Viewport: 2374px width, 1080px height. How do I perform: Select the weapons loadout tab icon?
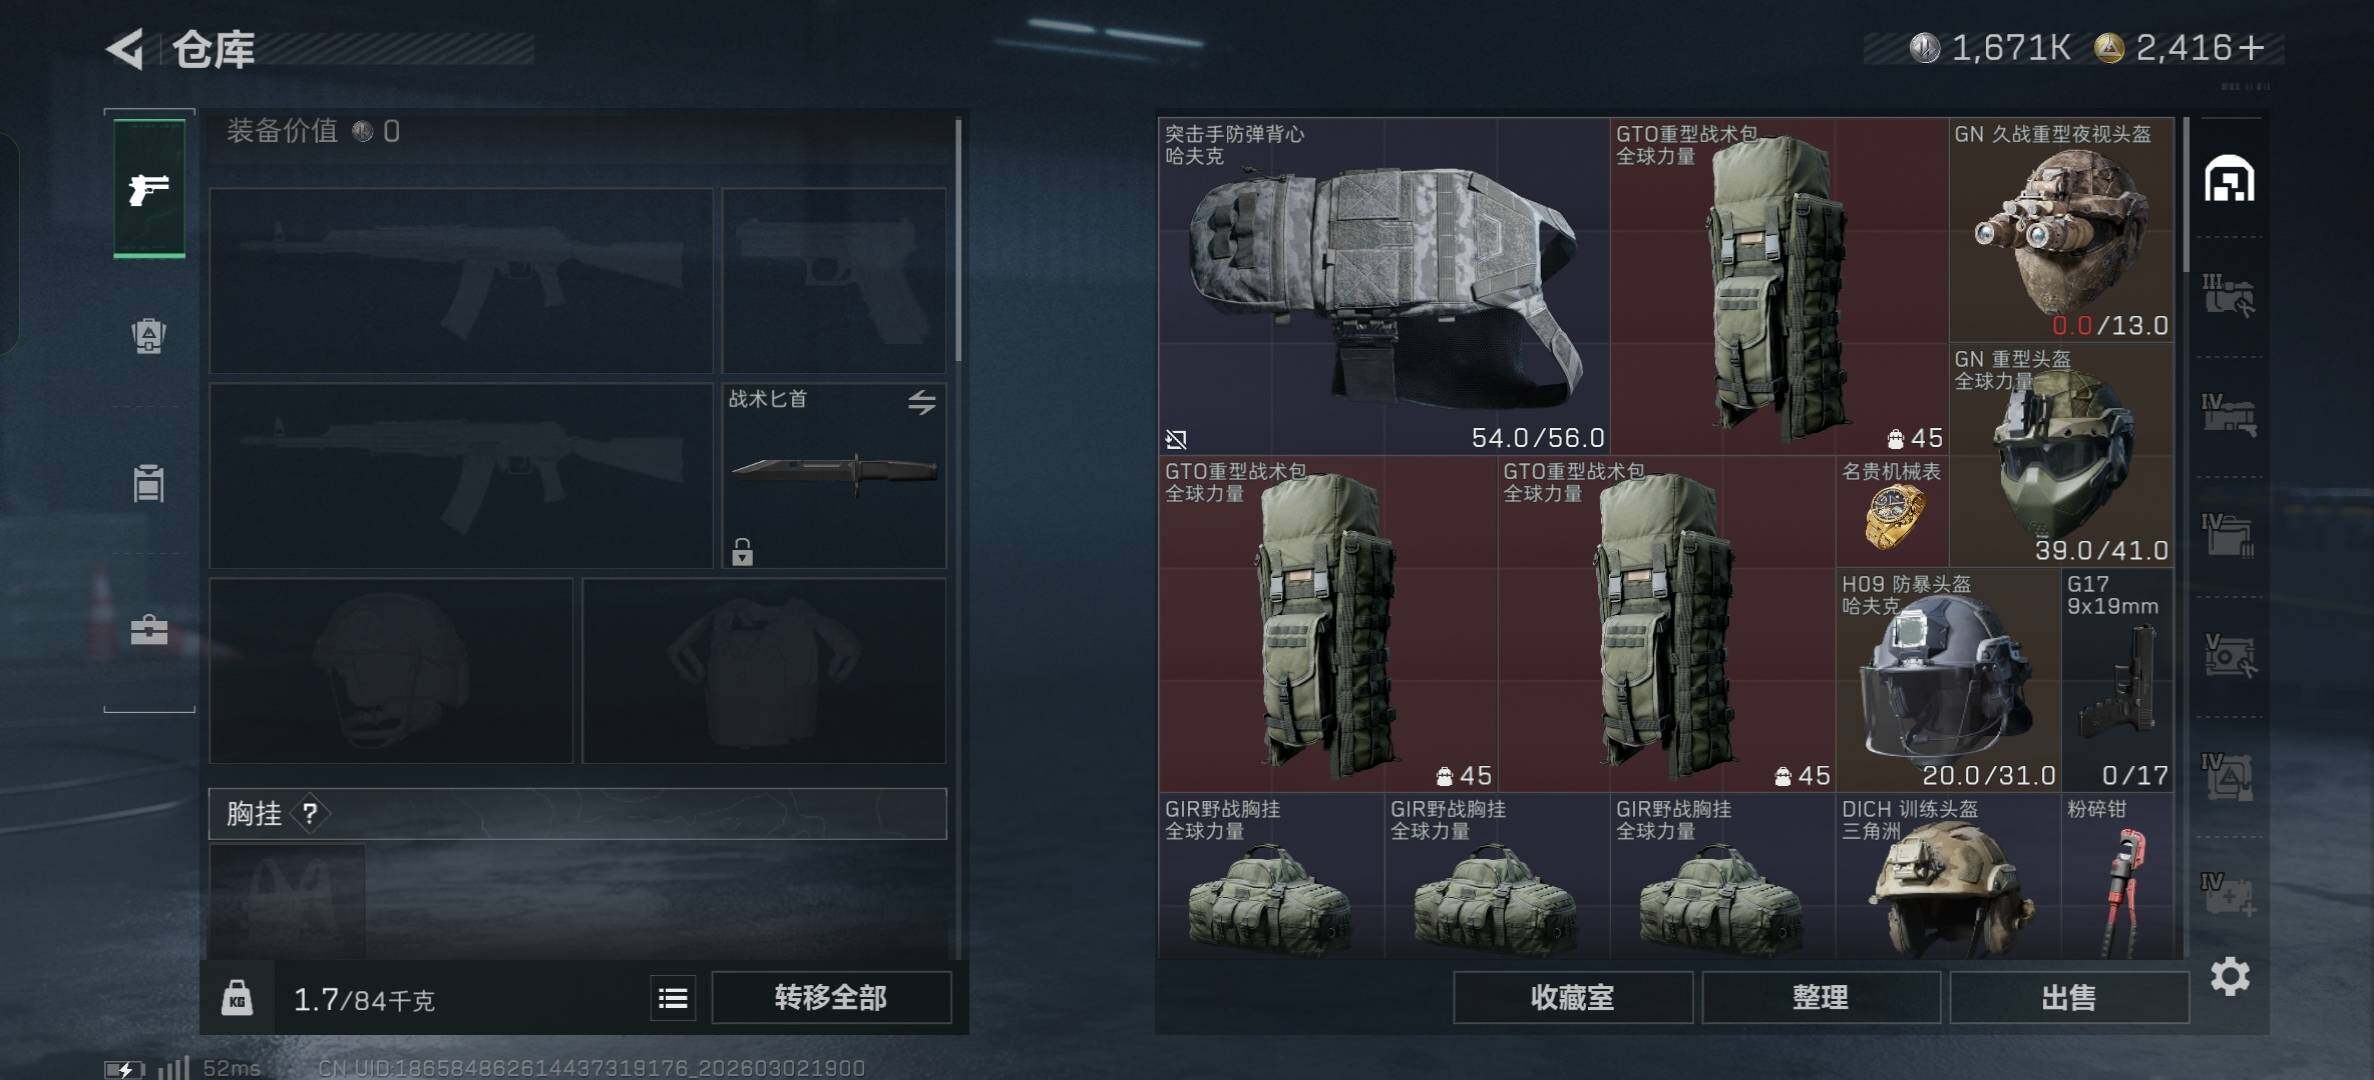point(149,188)
